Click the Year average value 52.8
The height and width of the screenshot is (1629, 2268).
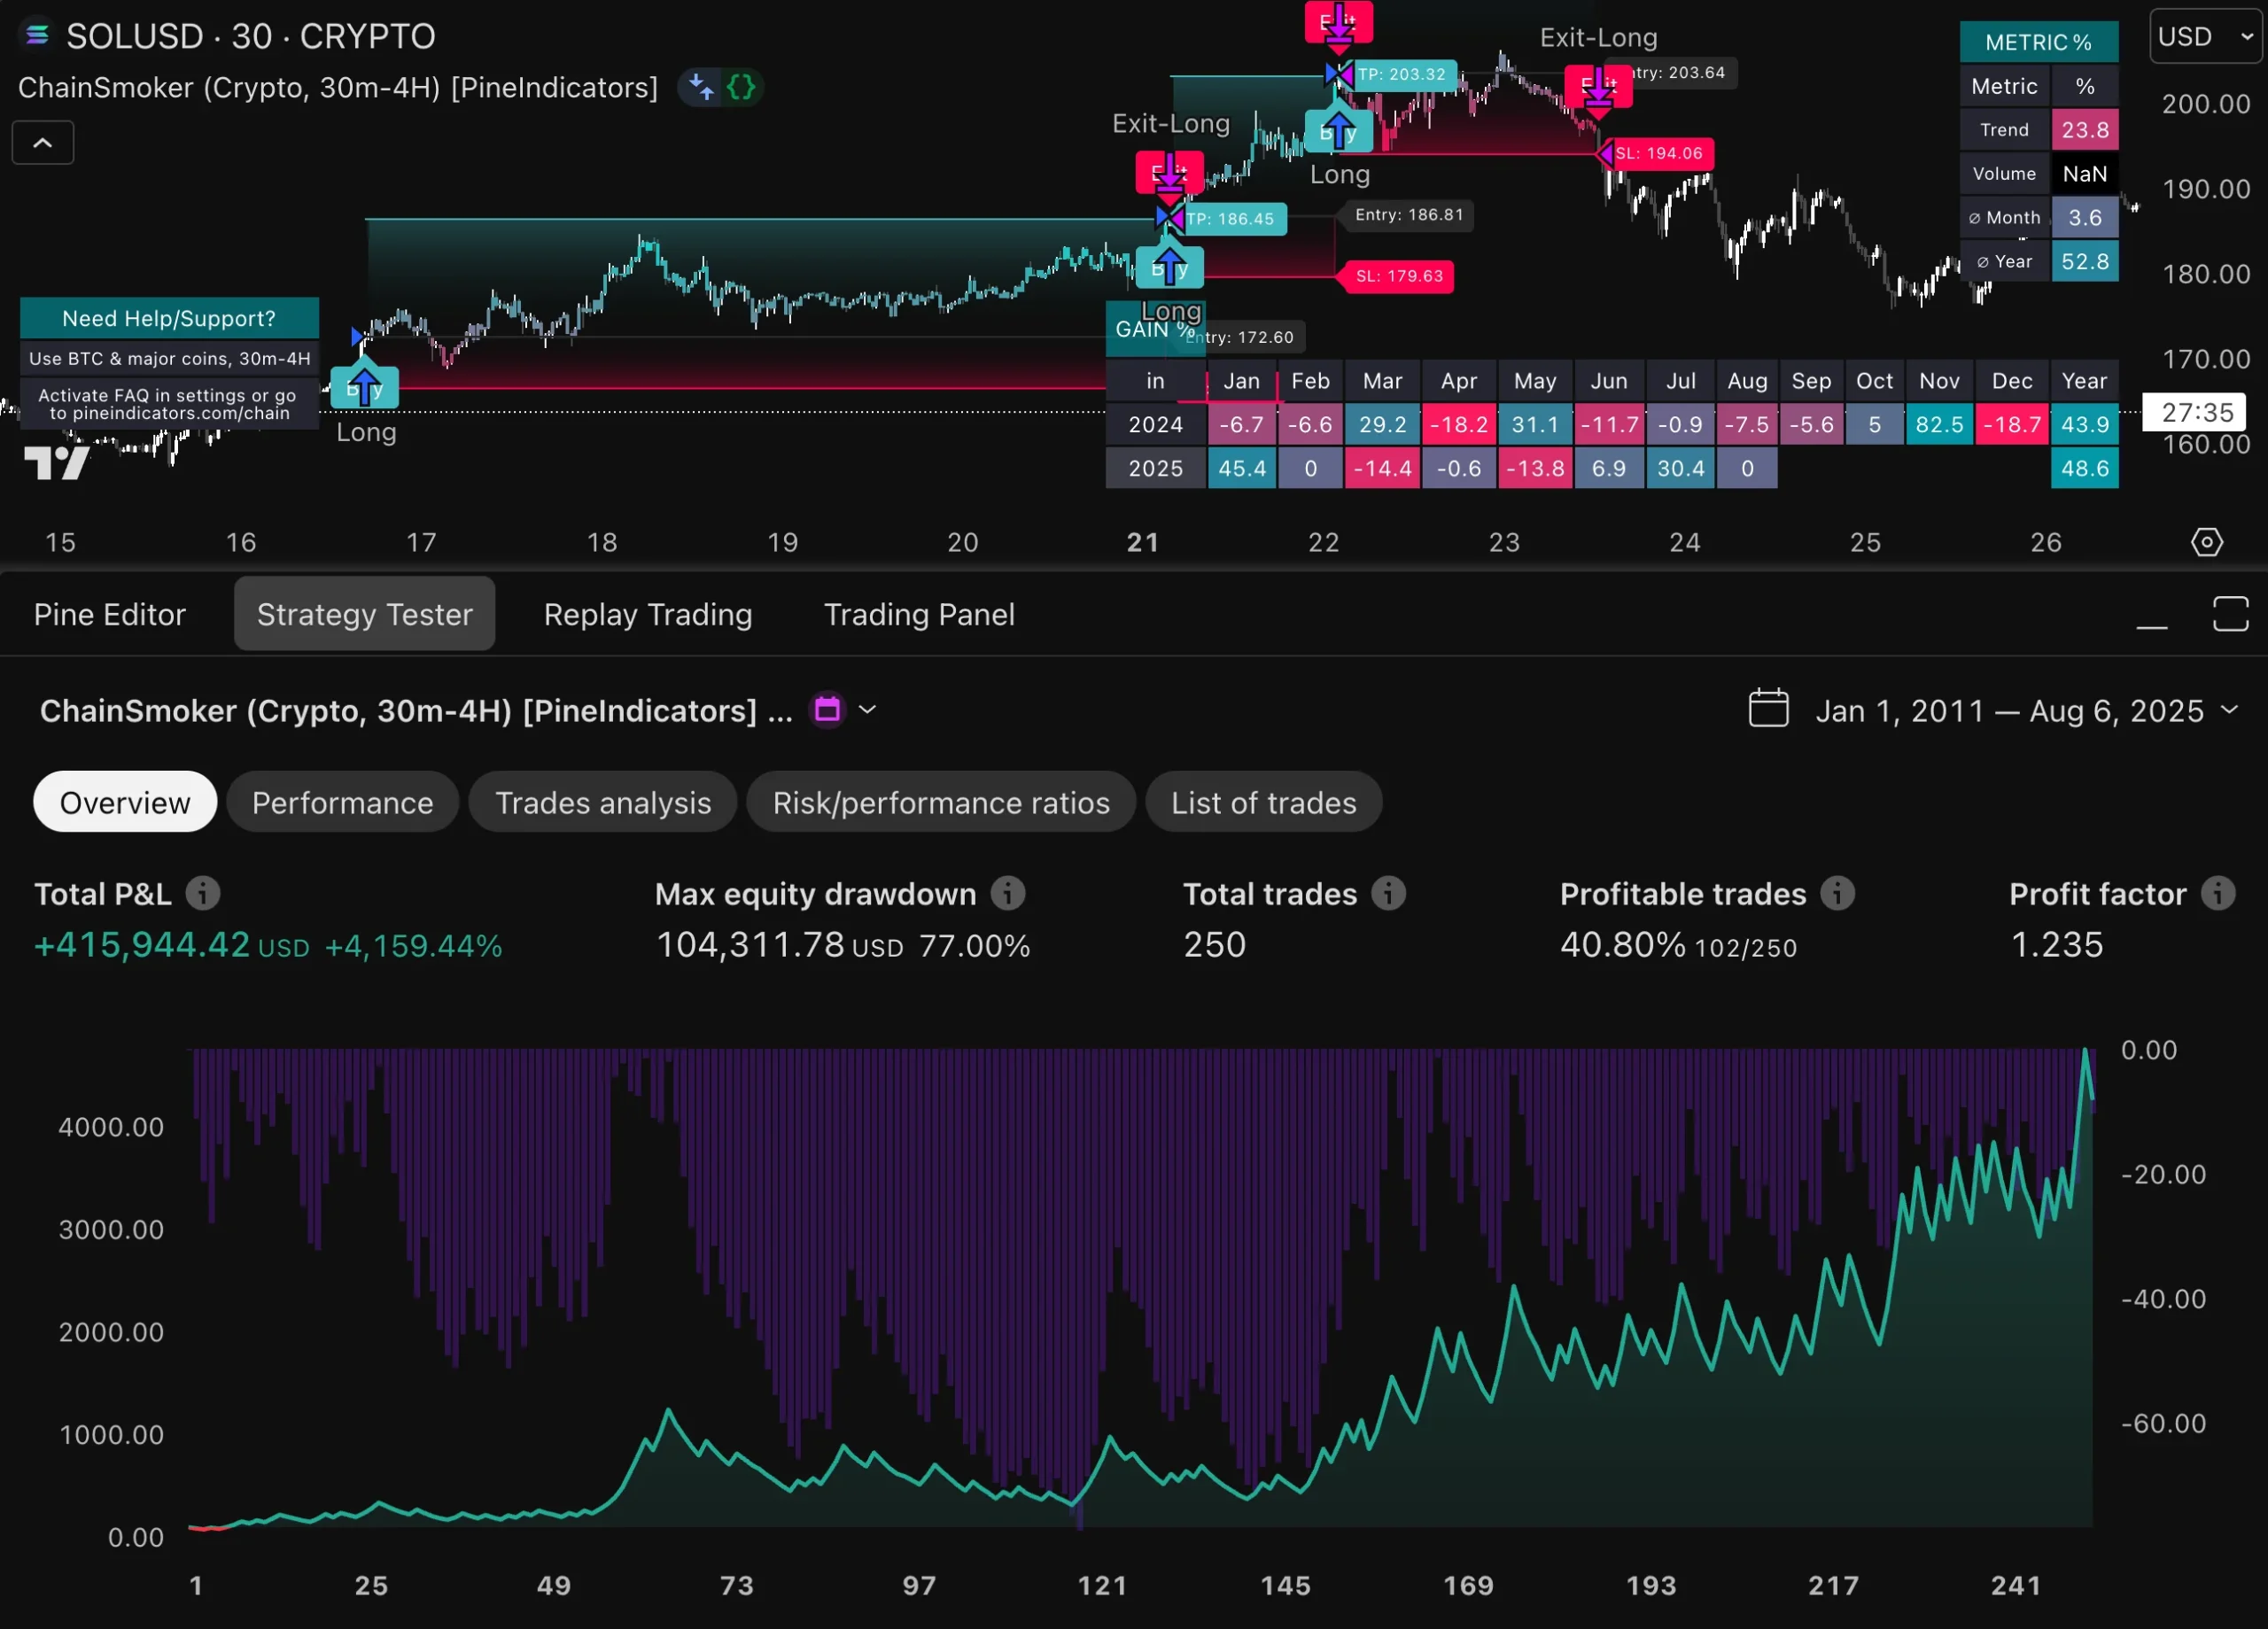2085,262
